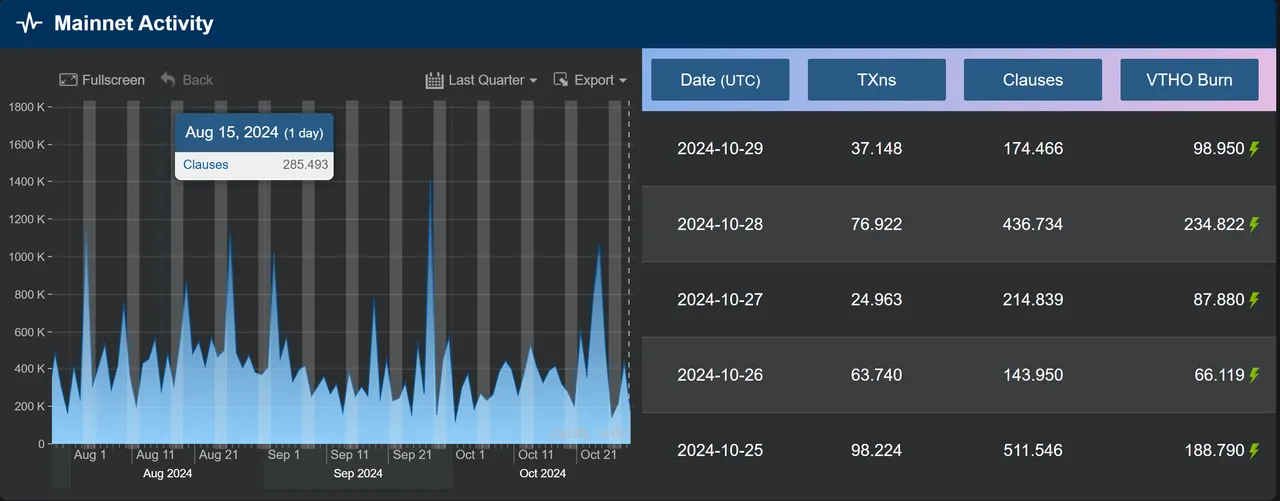Click the Oct 1 label on time axis
Screen dimensions: 1280x501
click(470, 455)
